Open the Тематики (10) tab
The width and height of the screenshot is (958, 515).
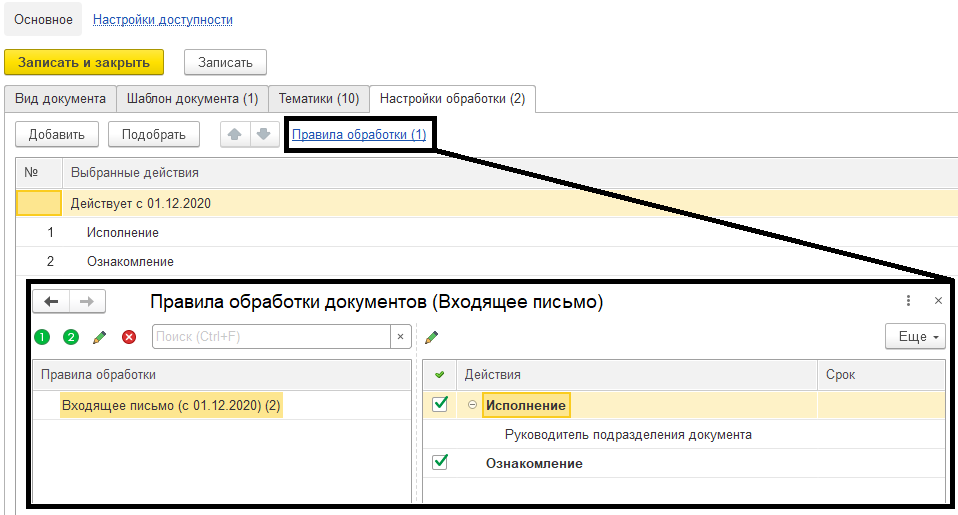319,98
